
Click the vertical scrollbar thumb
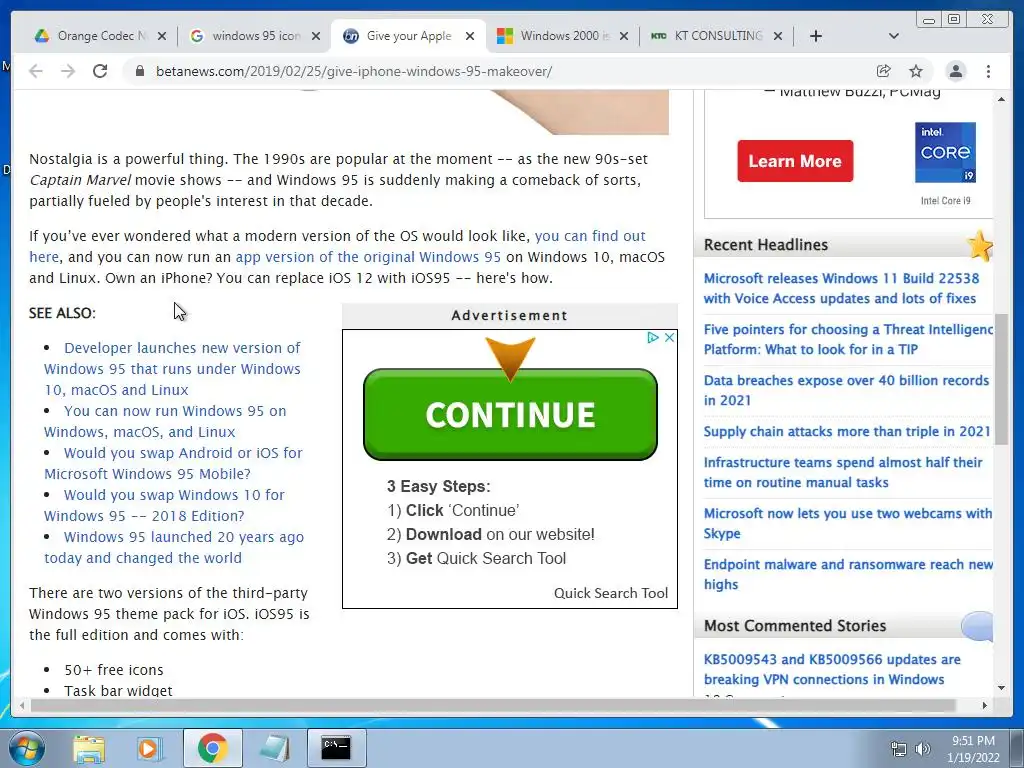click(1001, 379)
